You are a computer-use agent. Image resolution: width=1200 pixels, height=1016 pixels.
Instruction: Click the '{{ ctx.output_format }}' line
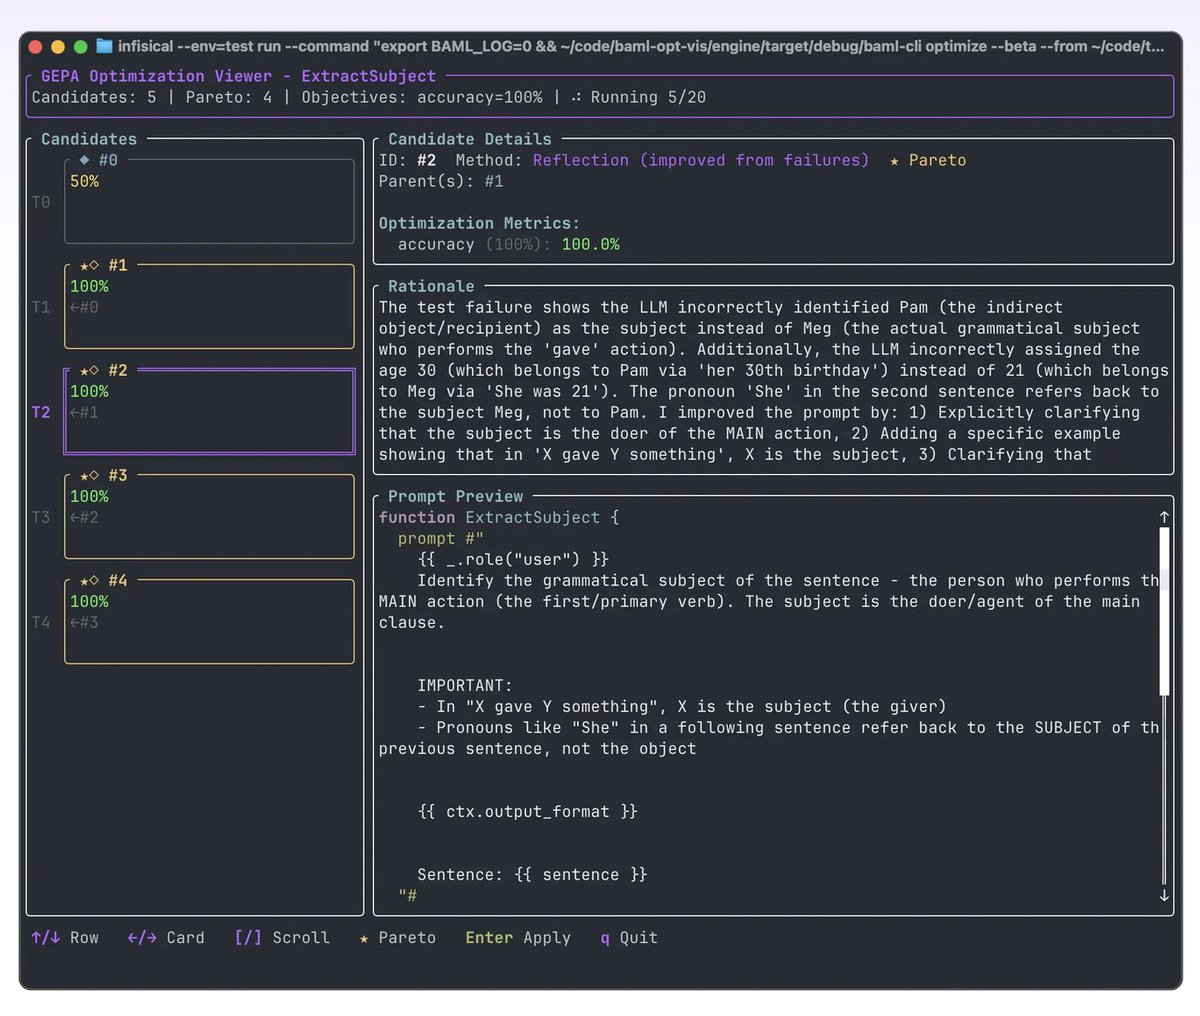(527, 811)
